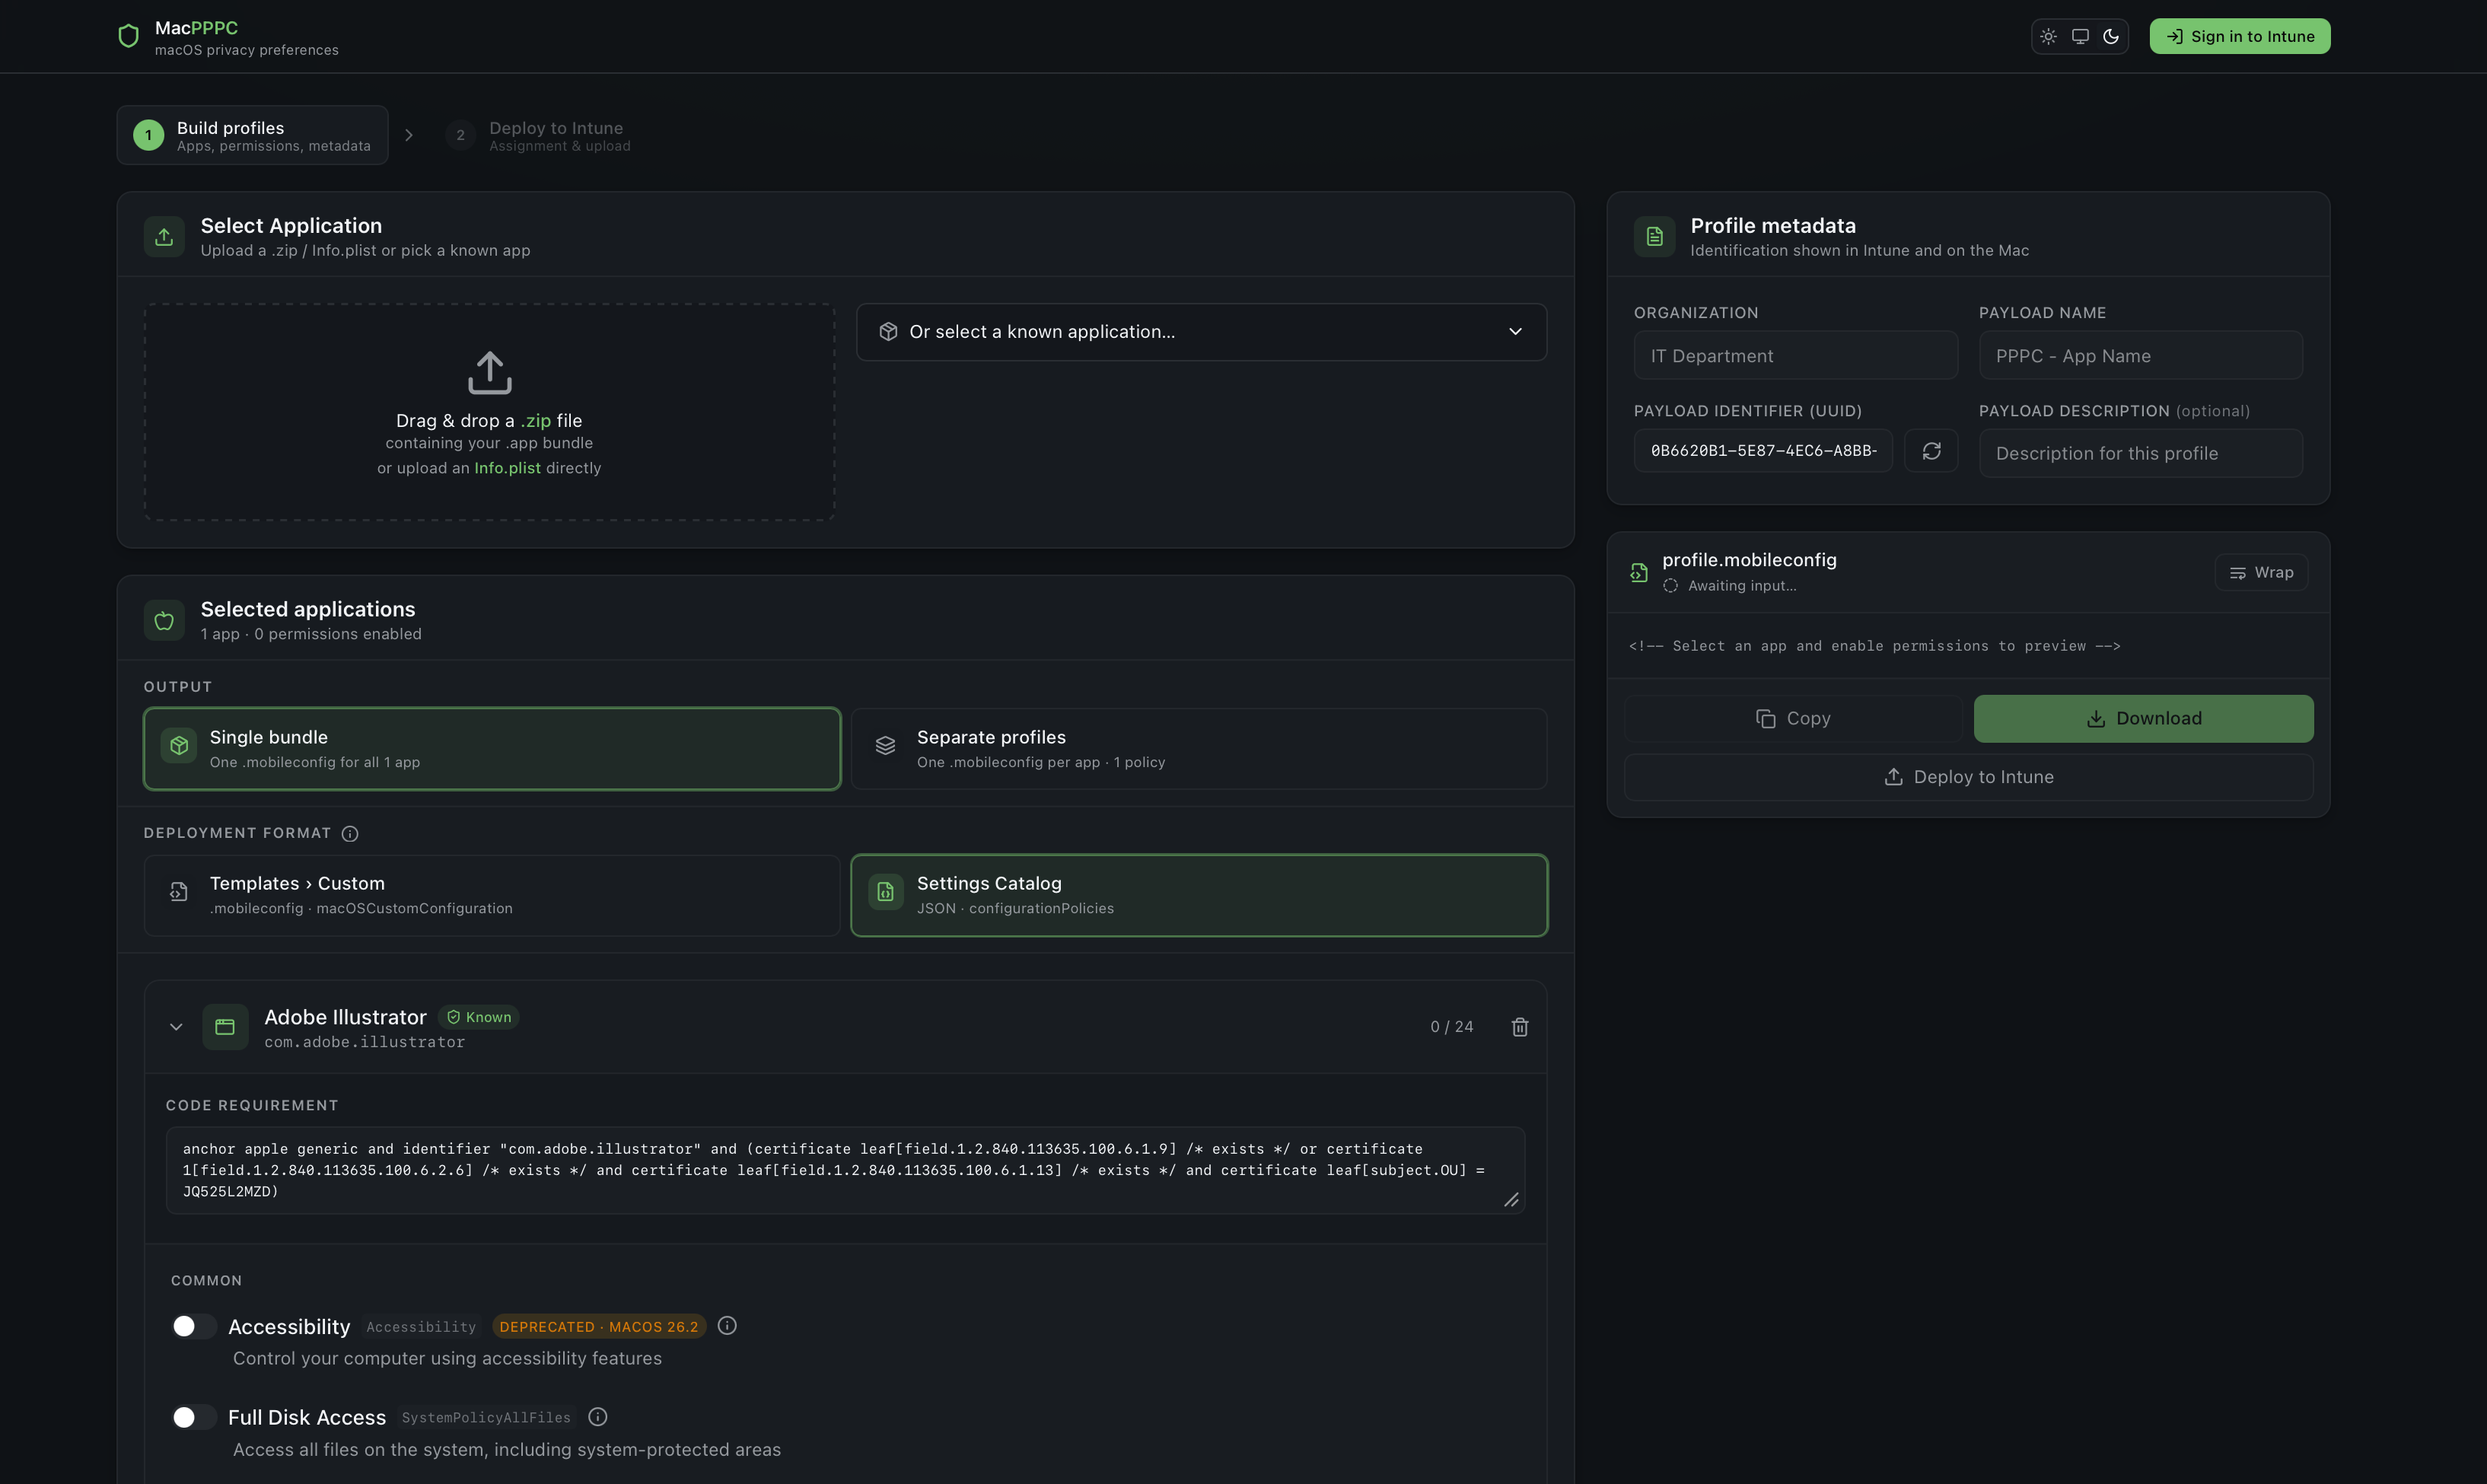Click the Organization input field
Image resolution: width=2487 pixels, height=1484 pixels.
(x=1795, y=356)
